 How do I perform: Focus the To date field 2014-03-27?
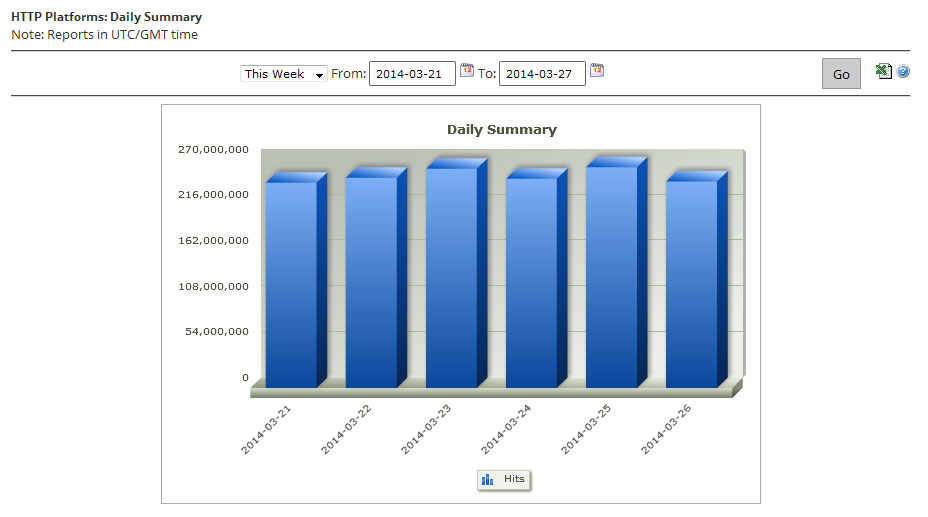point(542,74)
